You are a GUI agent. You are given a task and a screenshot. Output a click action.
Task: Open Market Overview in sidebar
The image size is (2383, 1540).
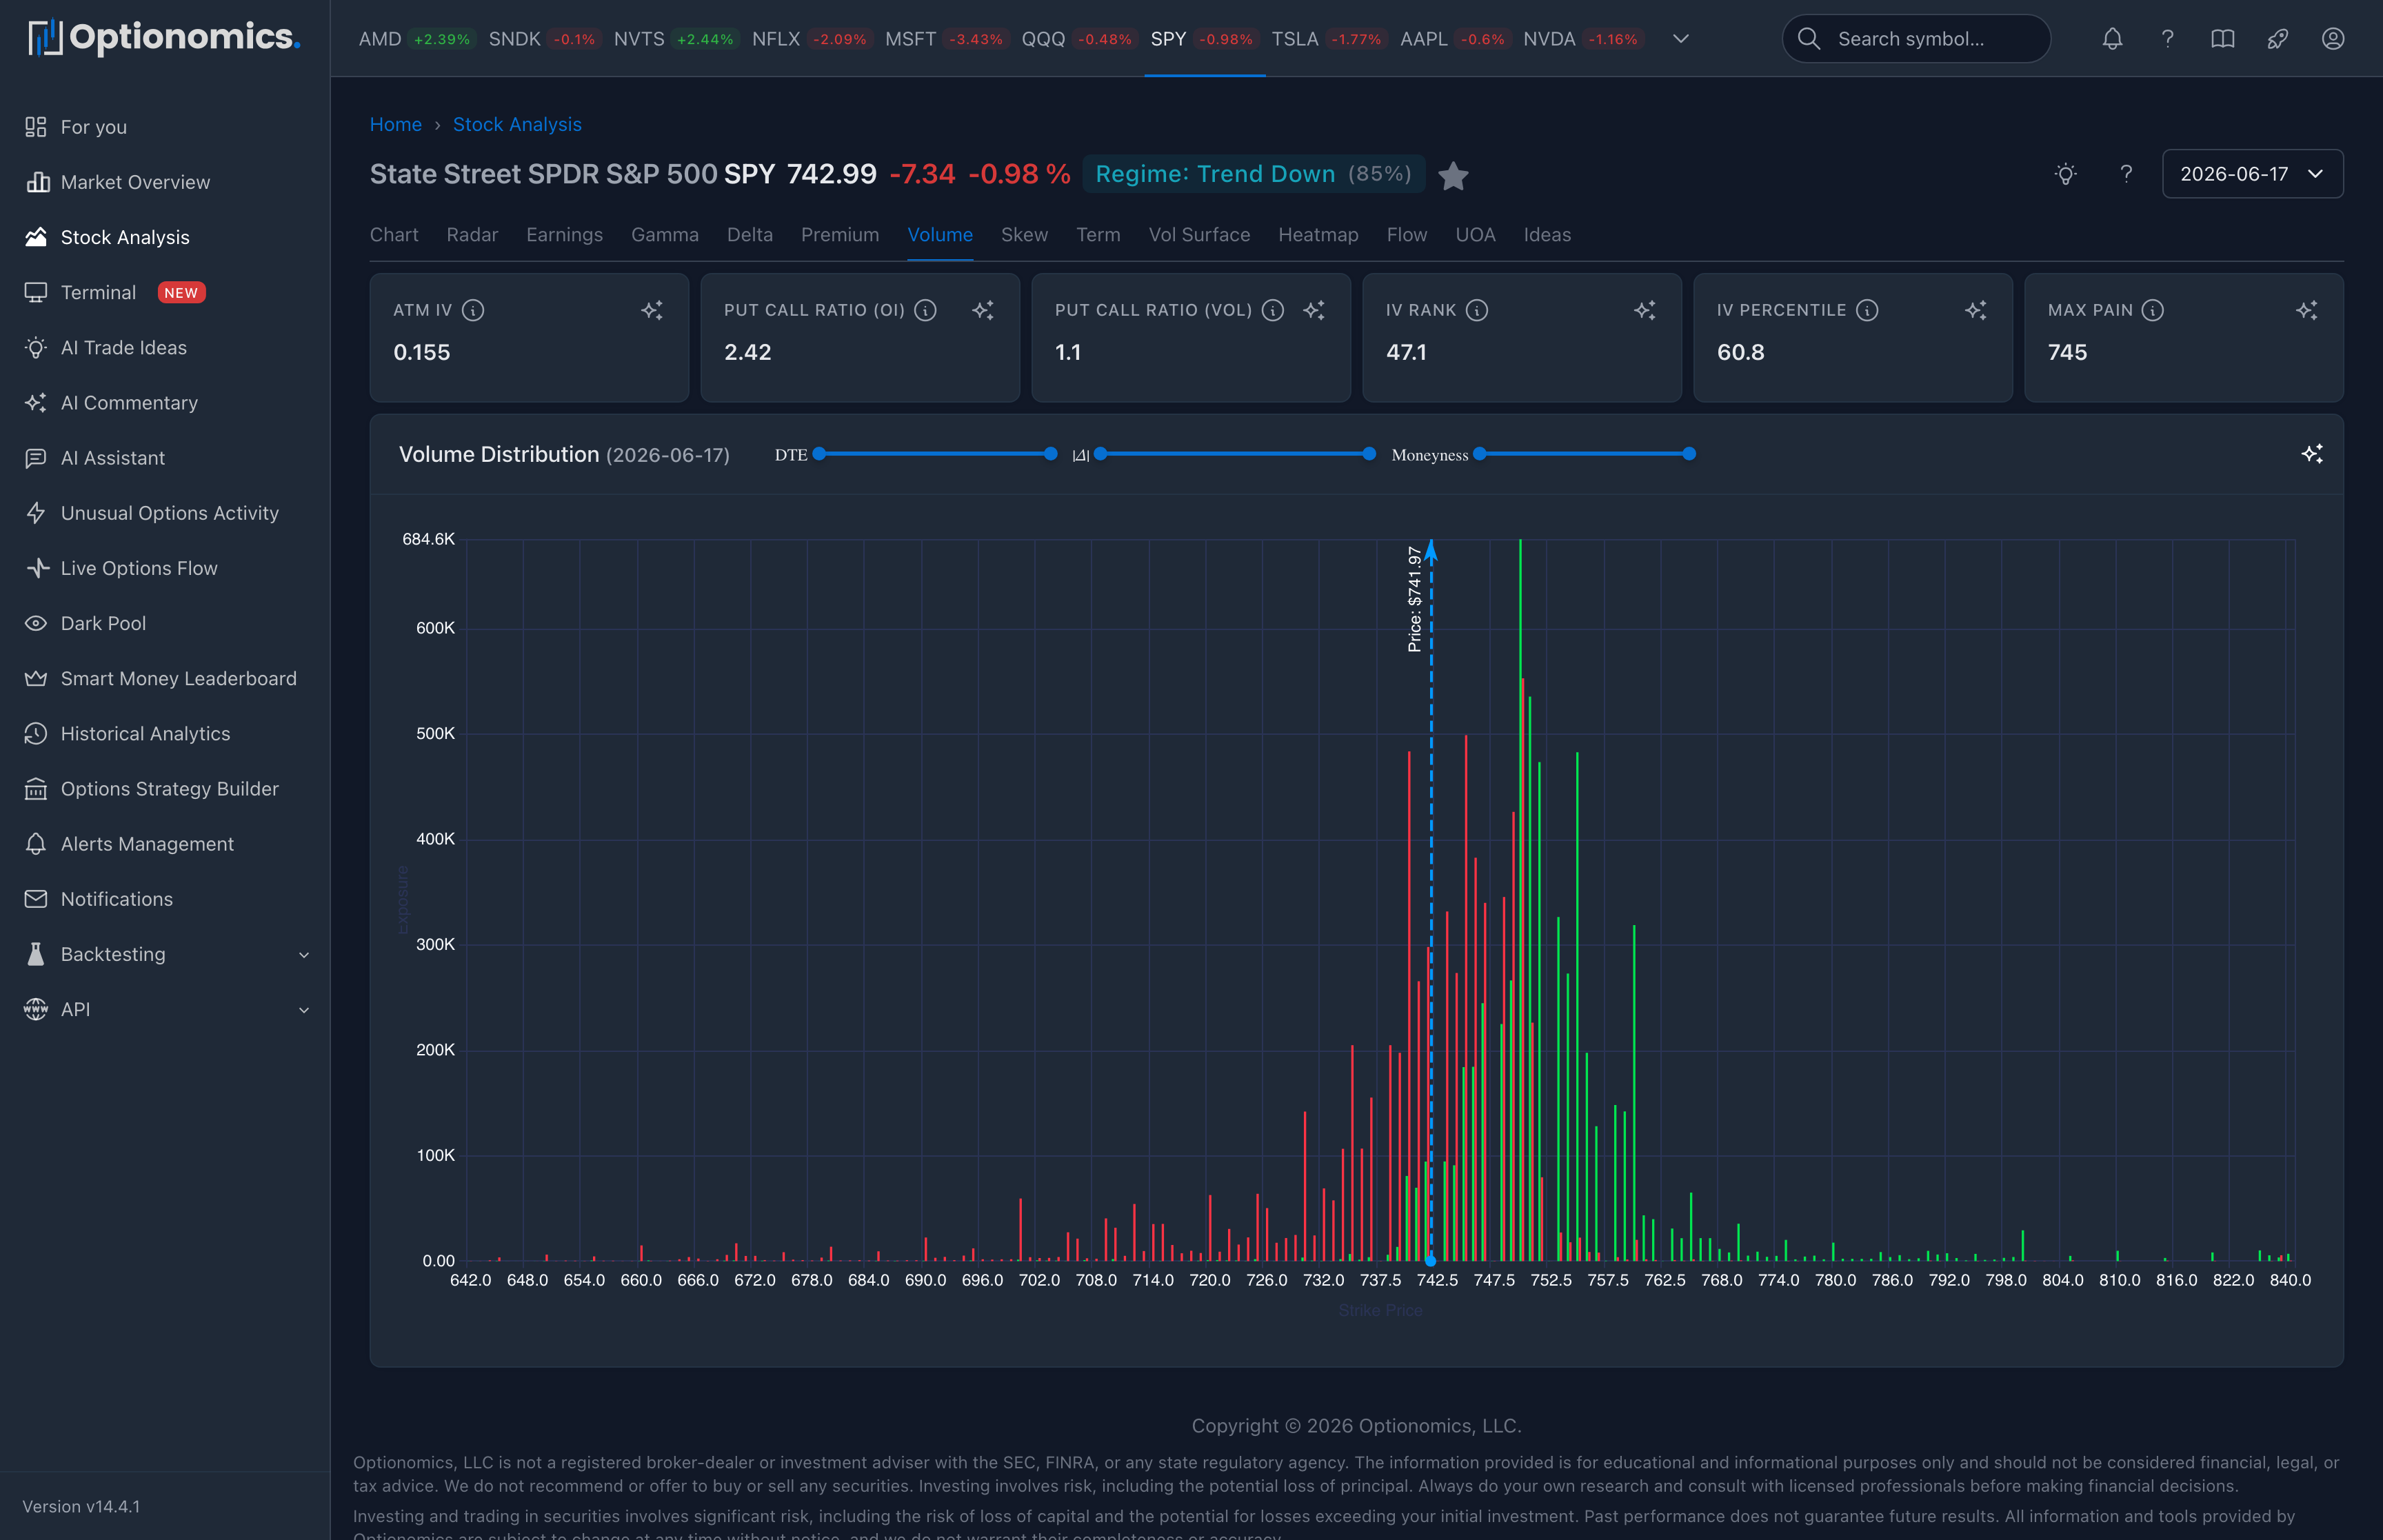click(165, 182)
